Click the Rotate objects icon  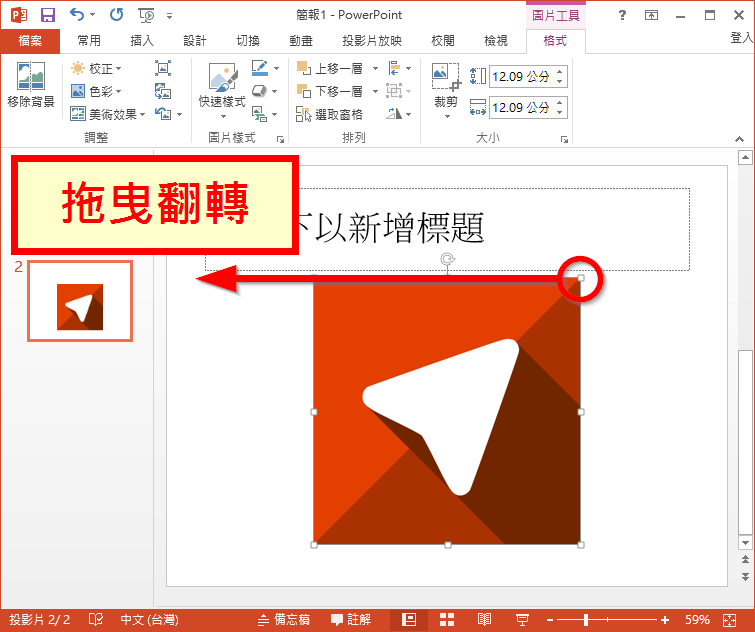(x=394, y=114)
